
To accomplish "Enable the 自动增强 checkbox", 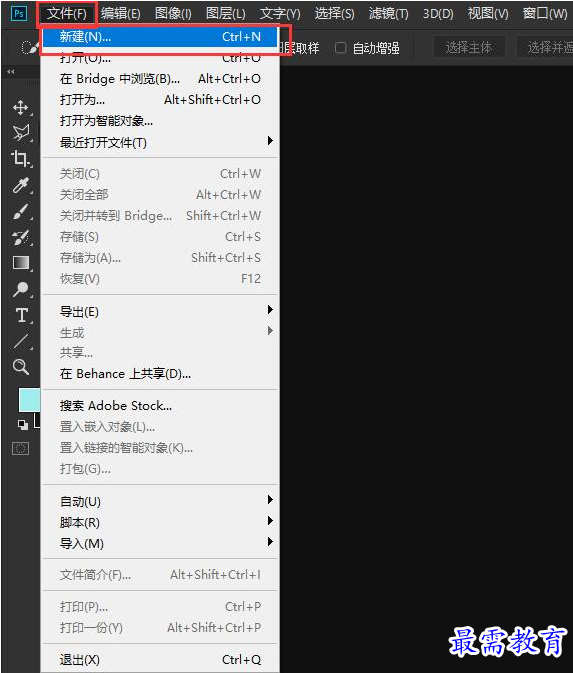I will coord(340,48).
